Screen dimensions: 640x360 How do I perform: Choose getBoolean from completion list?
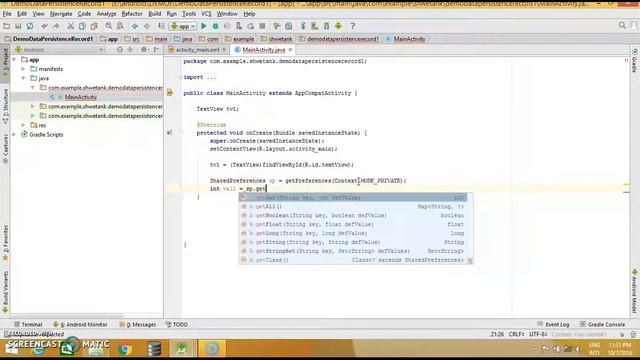click(353, 216)
